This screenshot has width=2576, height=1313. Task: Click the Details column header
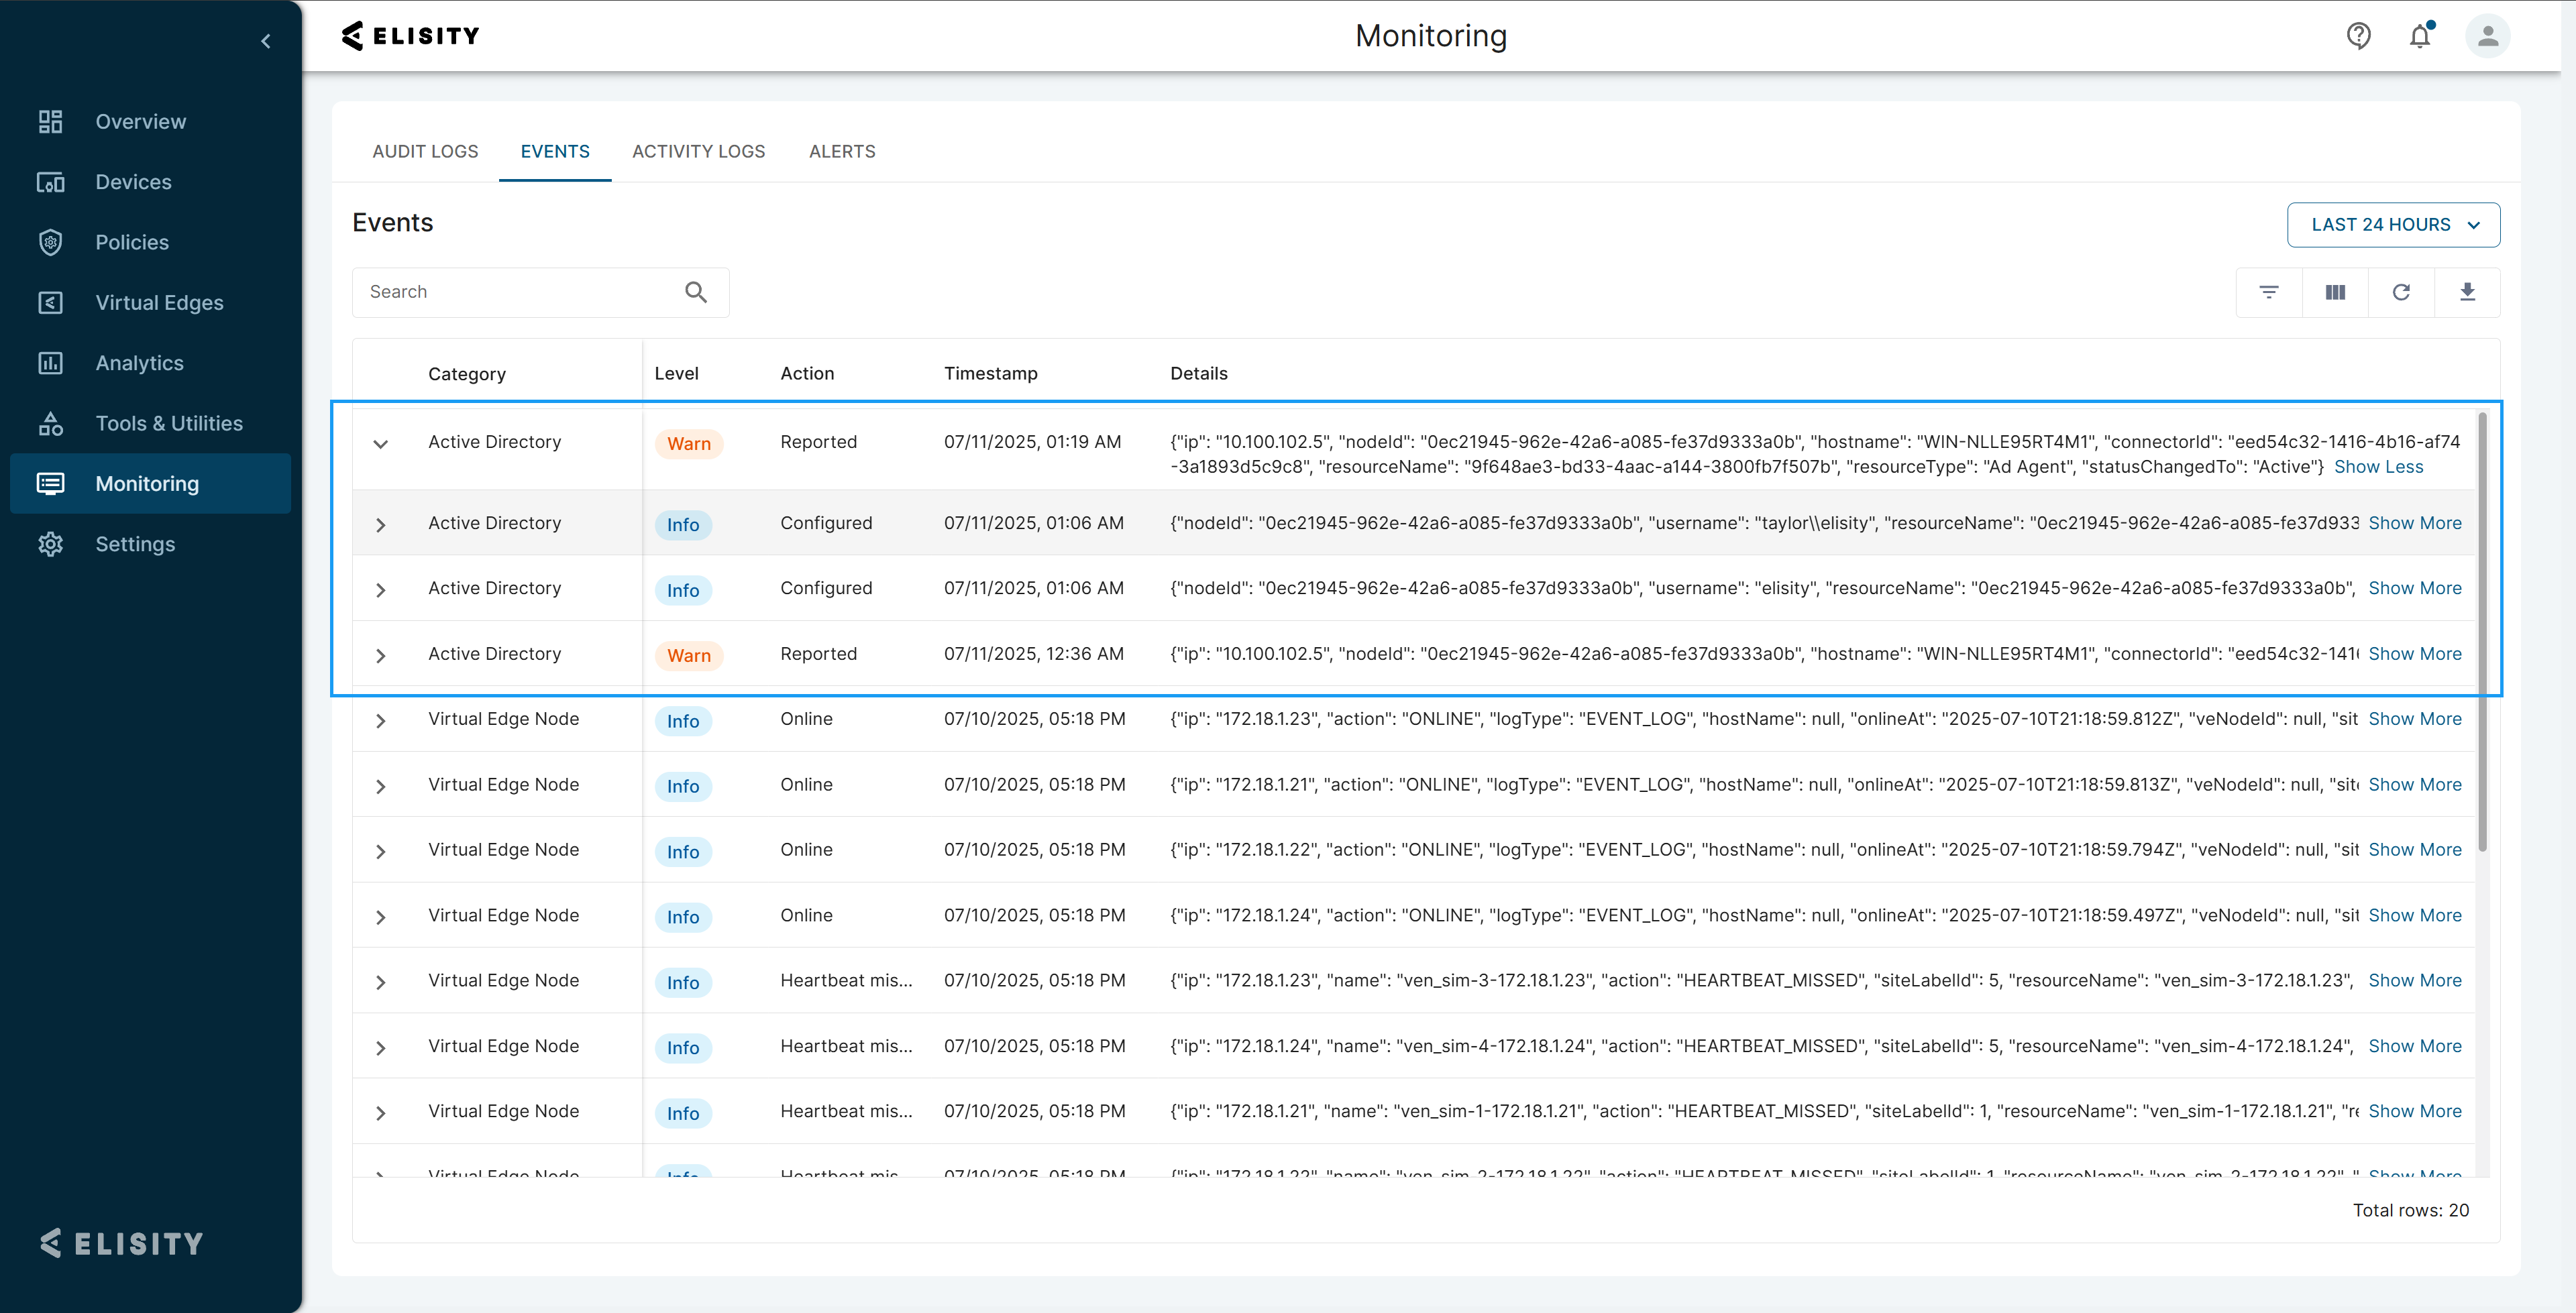(x=1198, y=374)
